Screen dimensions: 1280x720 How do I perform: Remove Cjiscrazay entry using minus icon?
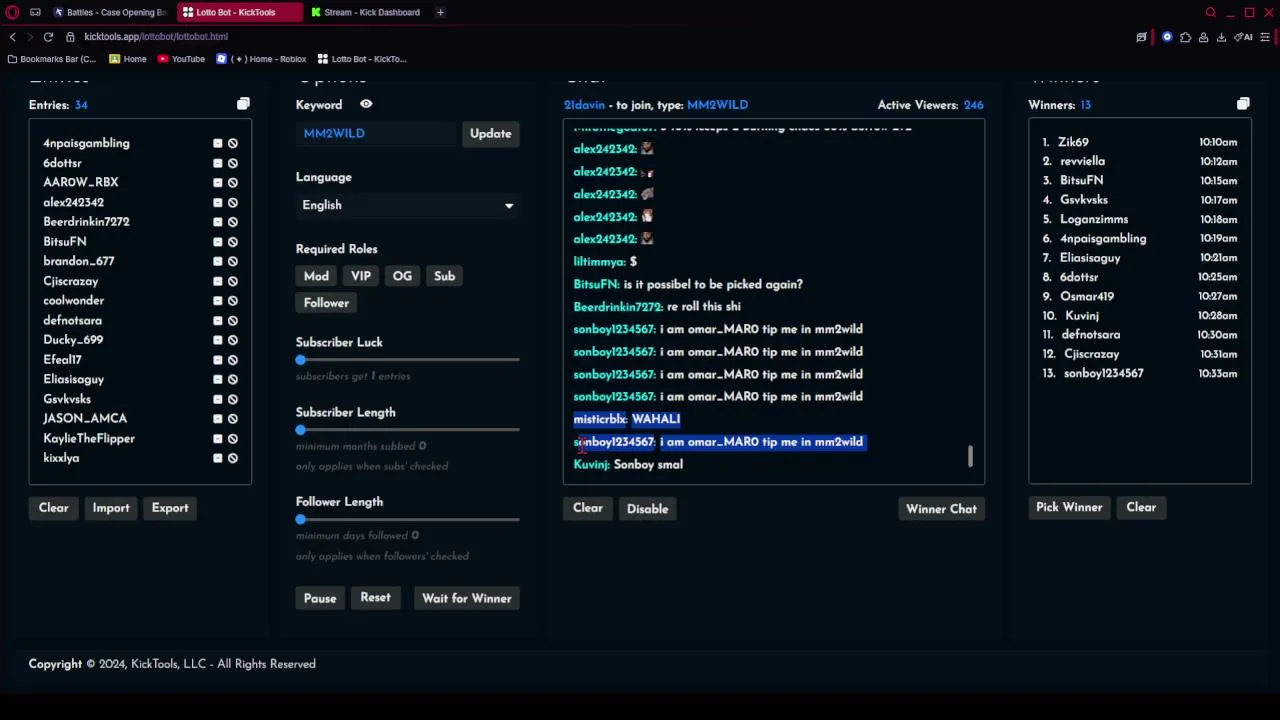[217, 281]
